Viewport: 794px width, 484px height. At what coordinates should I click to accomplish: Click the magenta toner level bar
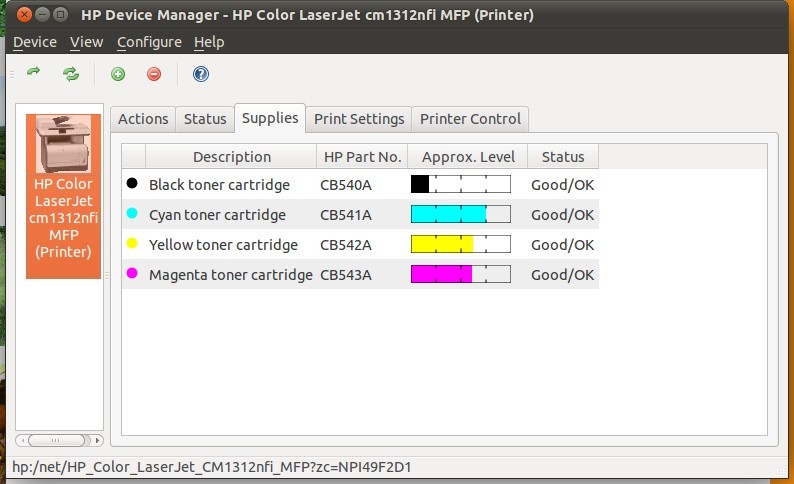tap(461, 274)
